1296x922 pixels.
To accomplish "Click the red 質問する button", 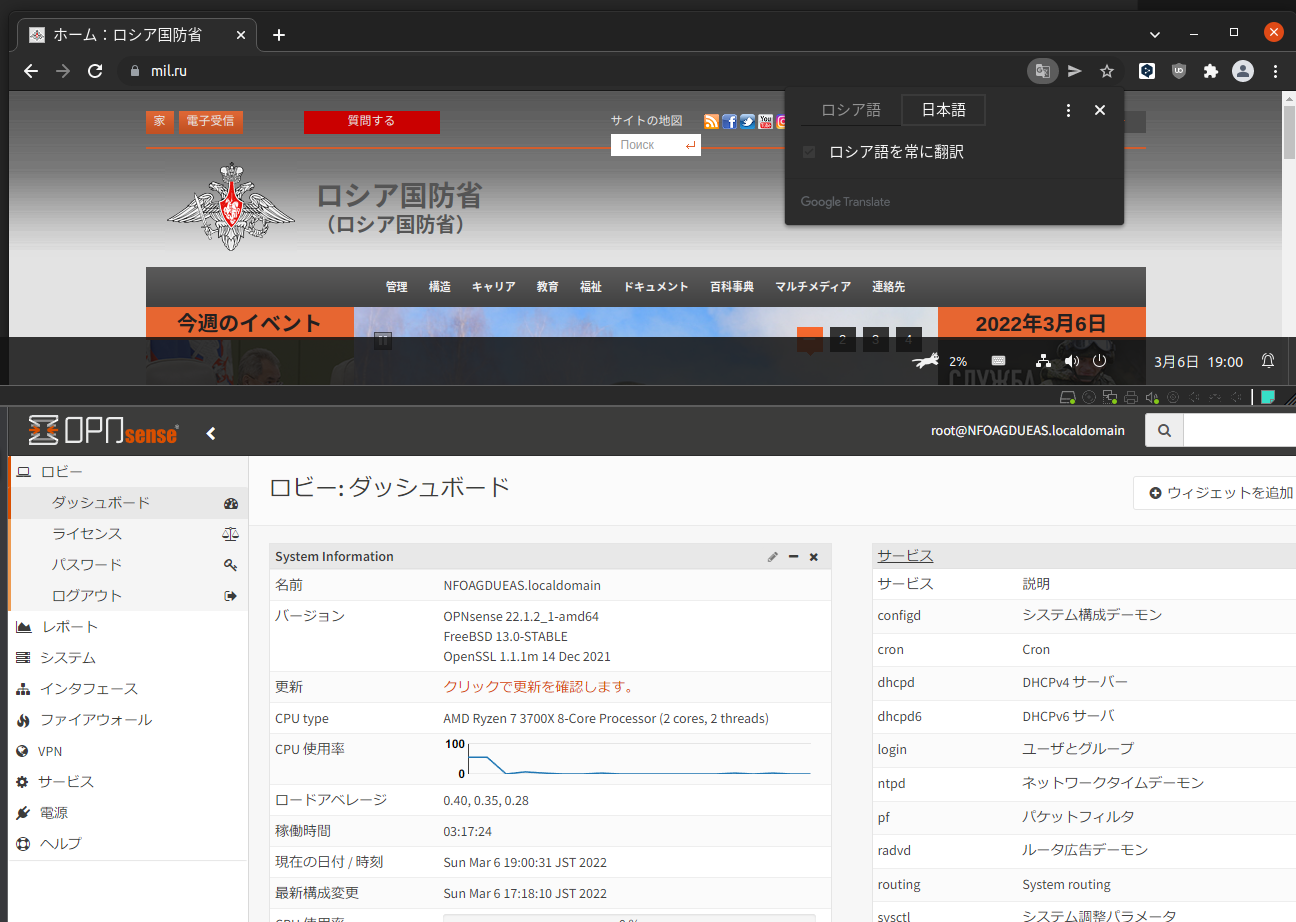I will [372, 121].
